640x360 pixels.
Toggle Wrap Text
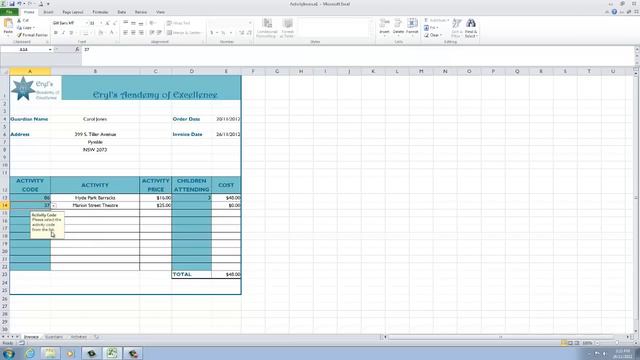[x=179, y=23]
